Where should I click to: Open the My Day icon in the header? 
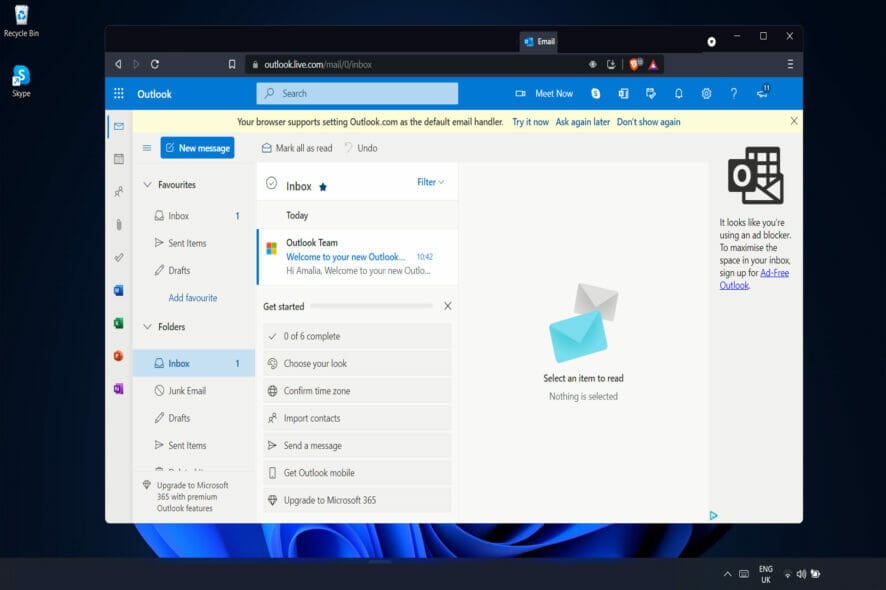pos(651,94)
